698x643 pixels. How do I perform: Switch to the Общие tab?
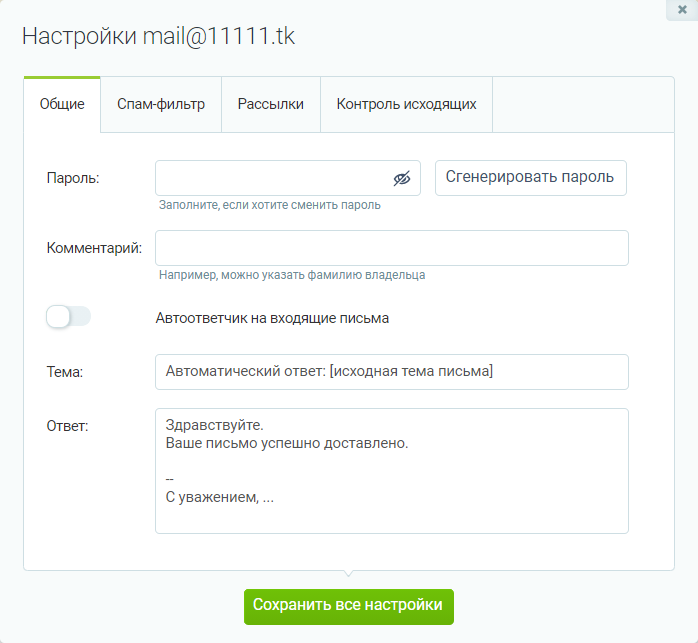[x=62, y=104]
